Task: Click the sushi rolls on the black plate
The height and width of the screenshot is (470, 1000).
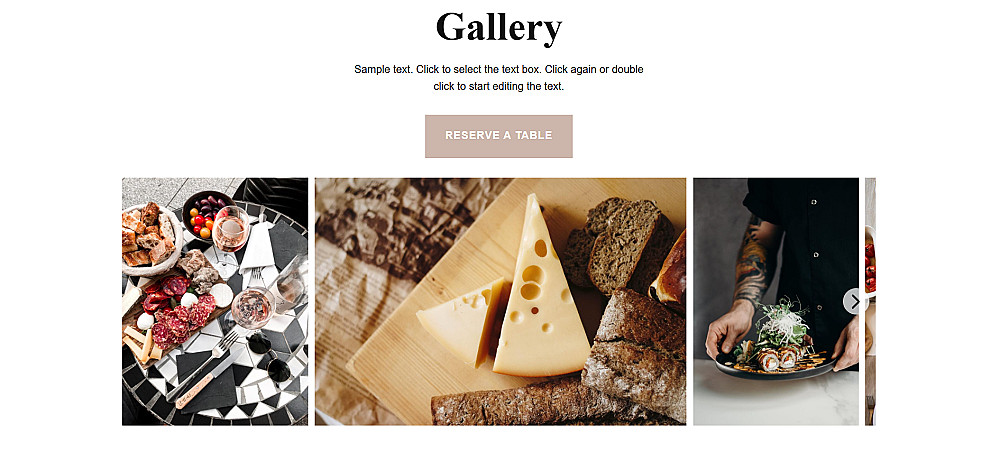Action: click(777, 357)
